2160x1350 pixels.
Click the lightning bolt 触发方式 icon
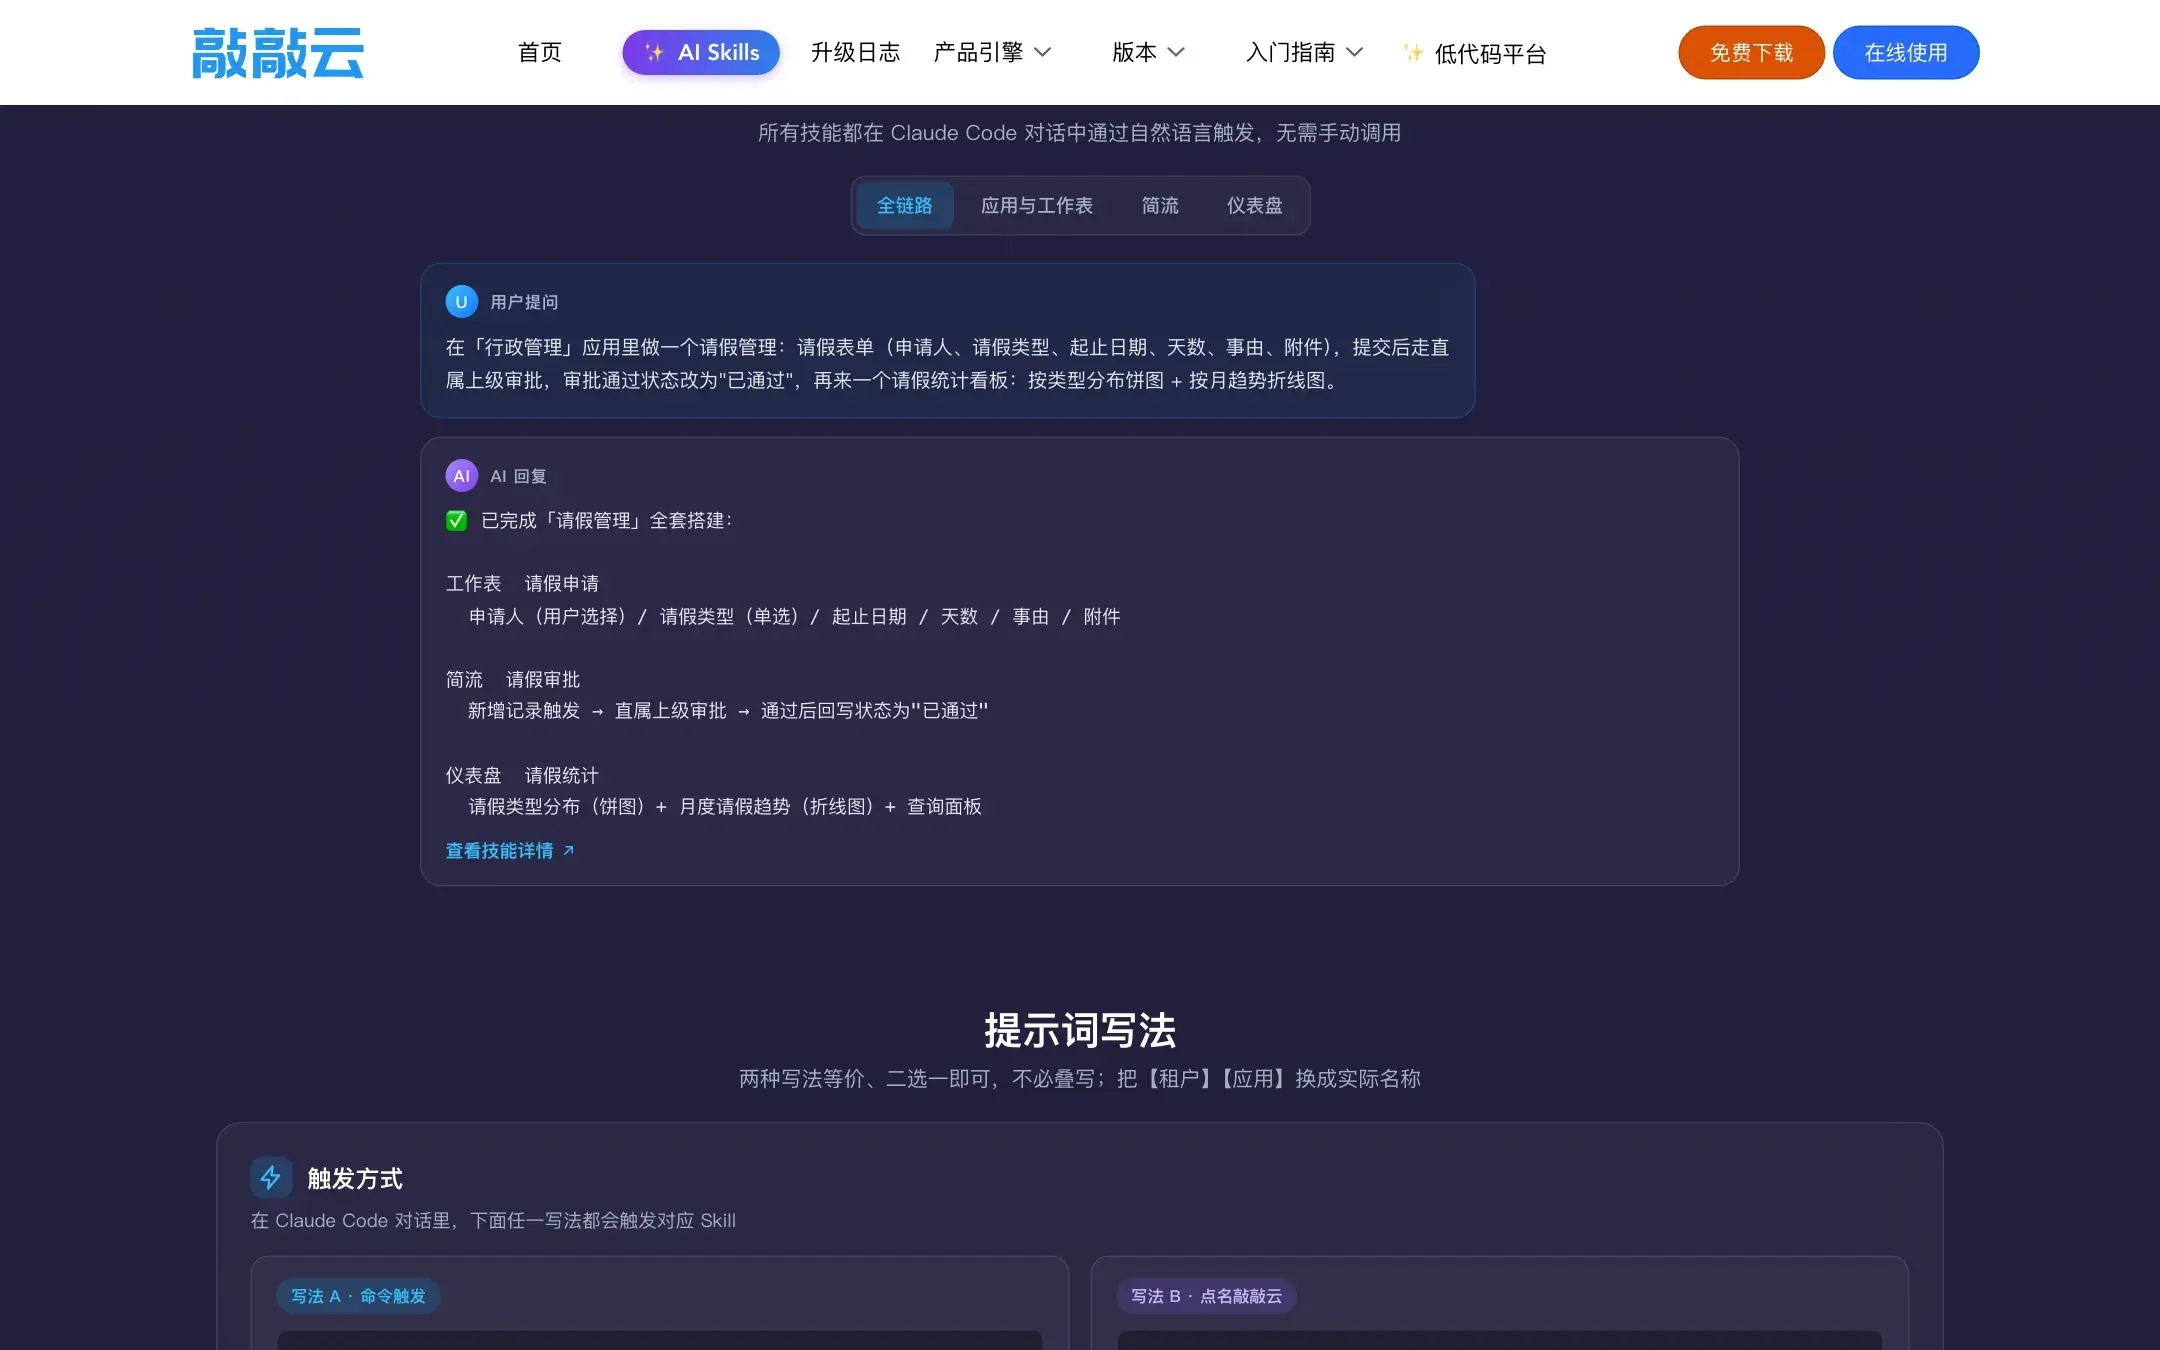pyautogui.click(x=271, y=1178)
